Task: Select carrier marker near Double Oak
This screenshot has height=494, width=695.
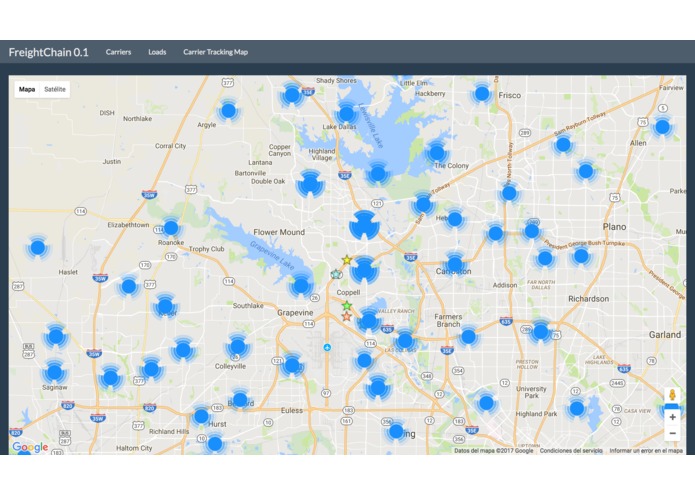Action: 310,183
